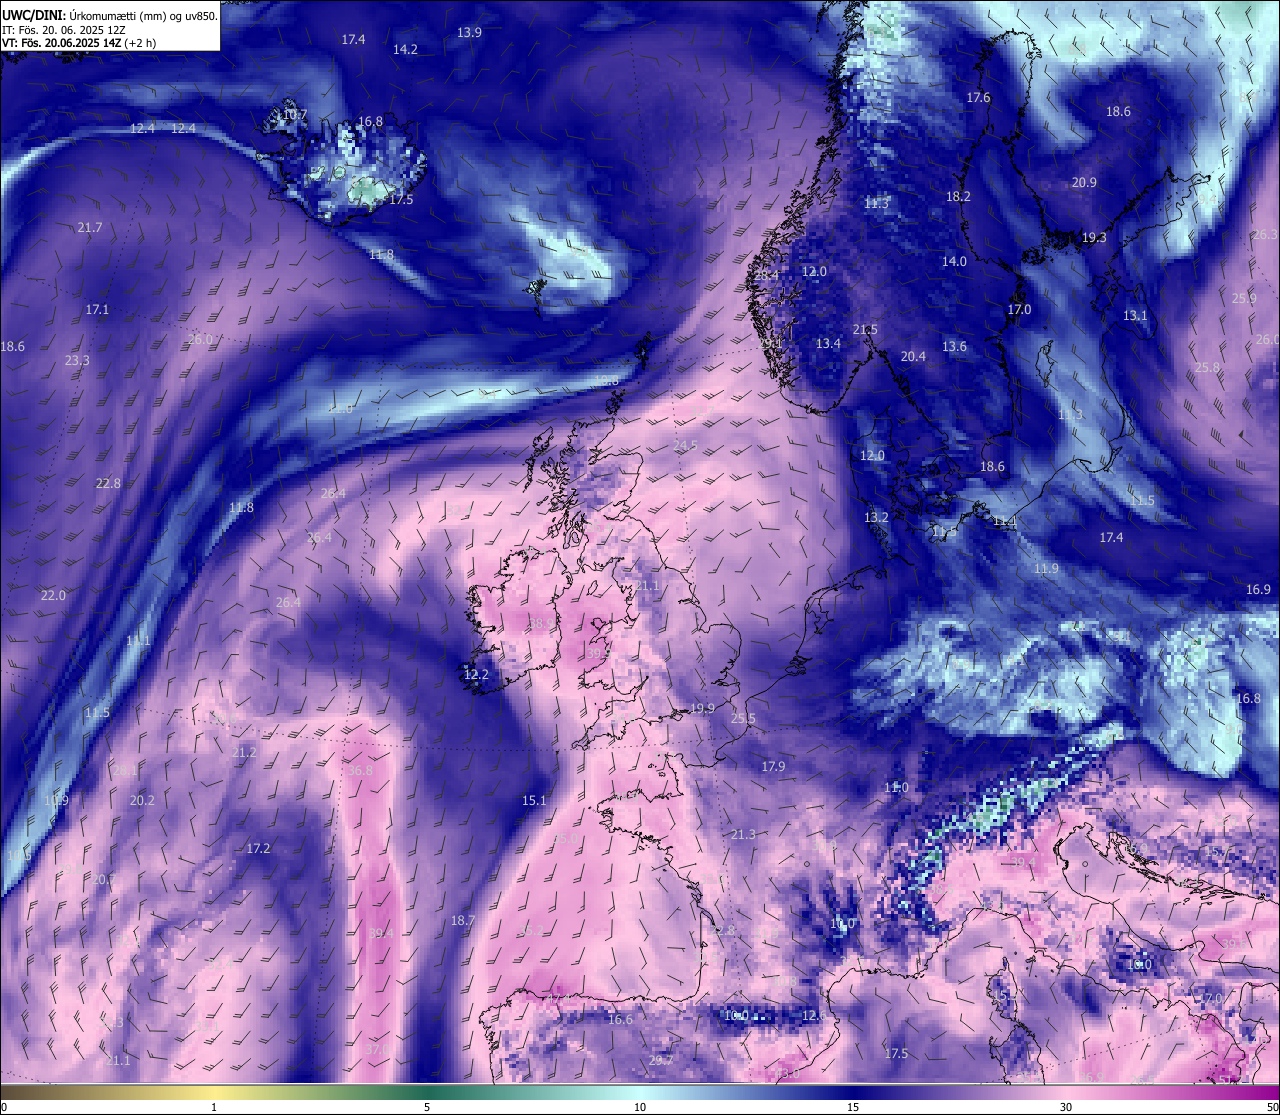Click the 21.7 value label
Screen dimensions: 1280x1115
coord(89,228)
